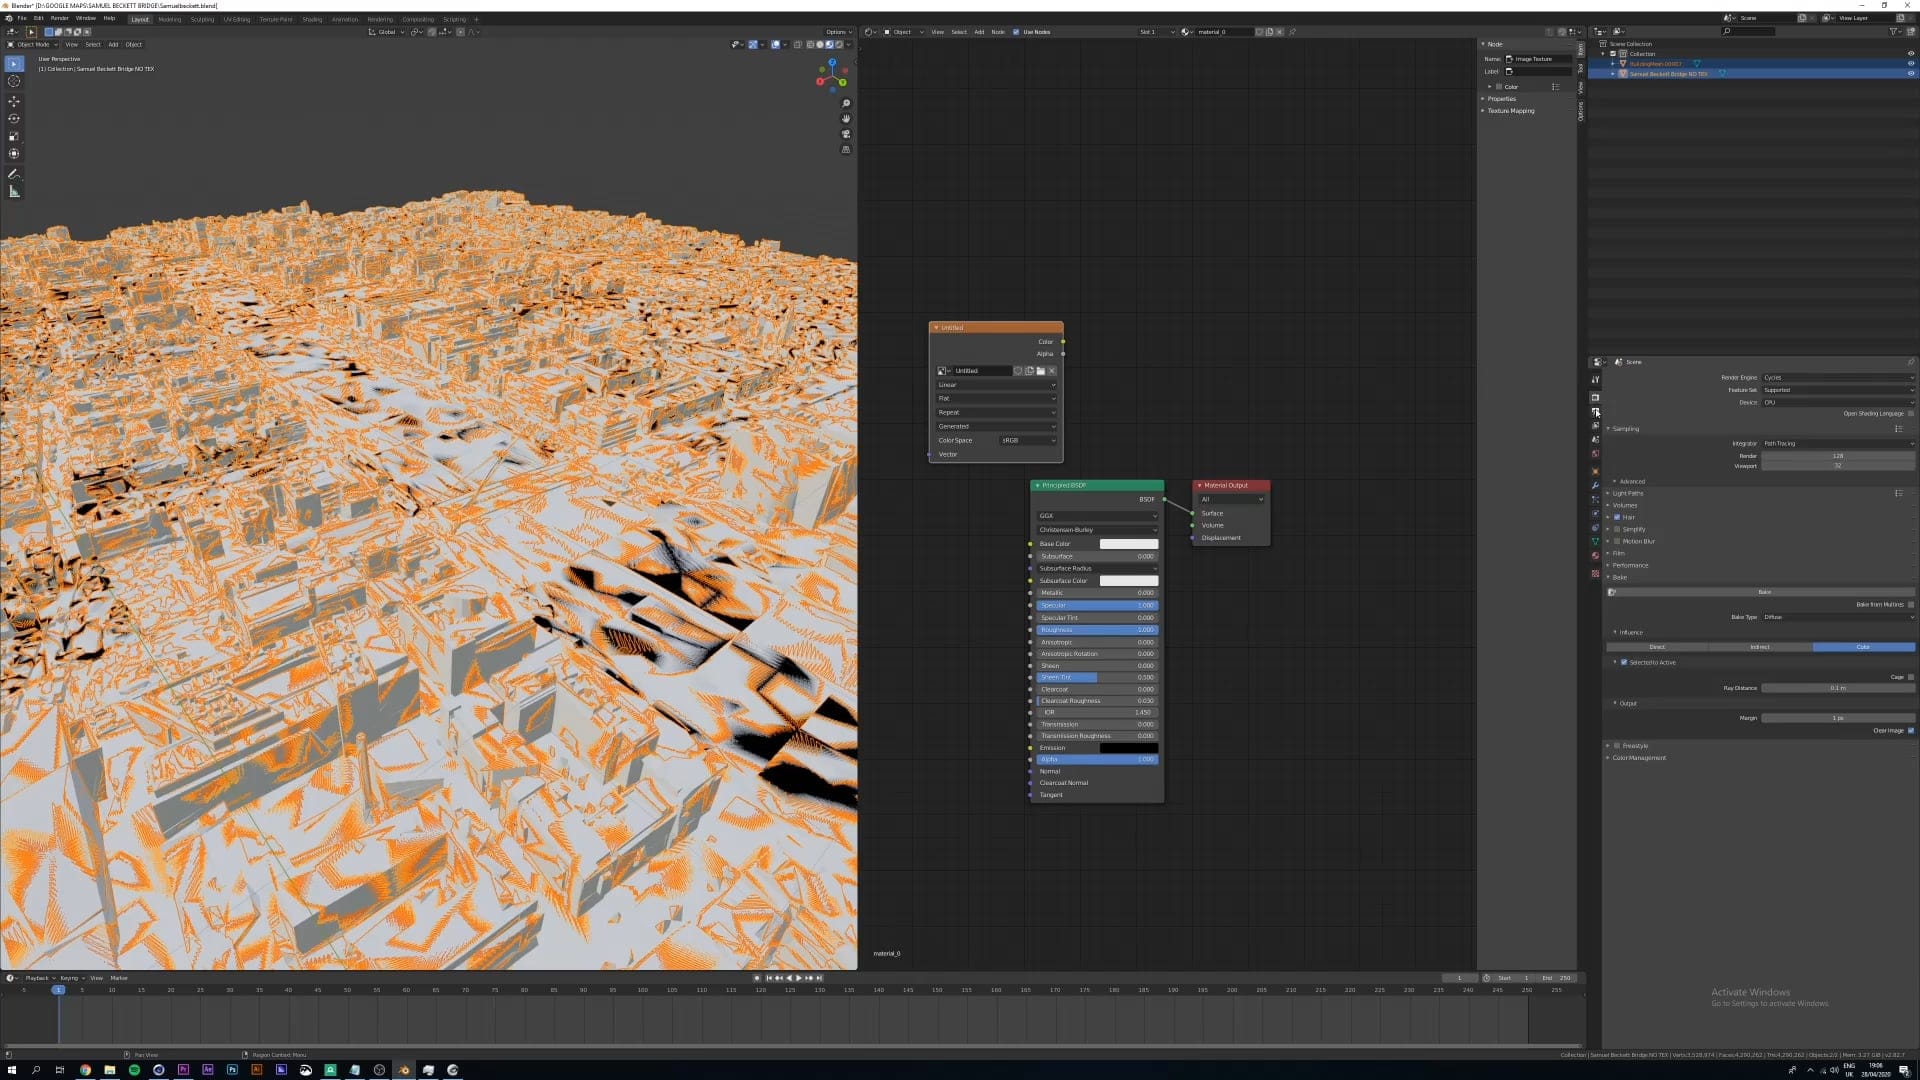The height and width of the screenshot is (1080, 1920).
Task: Open the folder icon on the image node
Action: coord(1040,371)
